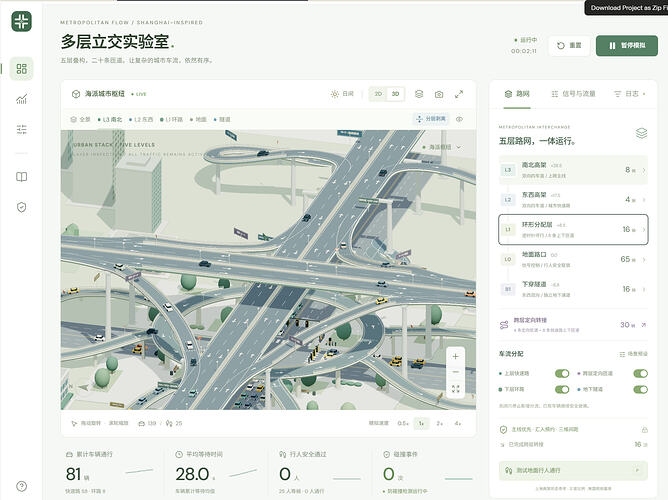Switch to the 日志 tab
668x500 pixels.
pyautogui.click(x=630, y=94)
